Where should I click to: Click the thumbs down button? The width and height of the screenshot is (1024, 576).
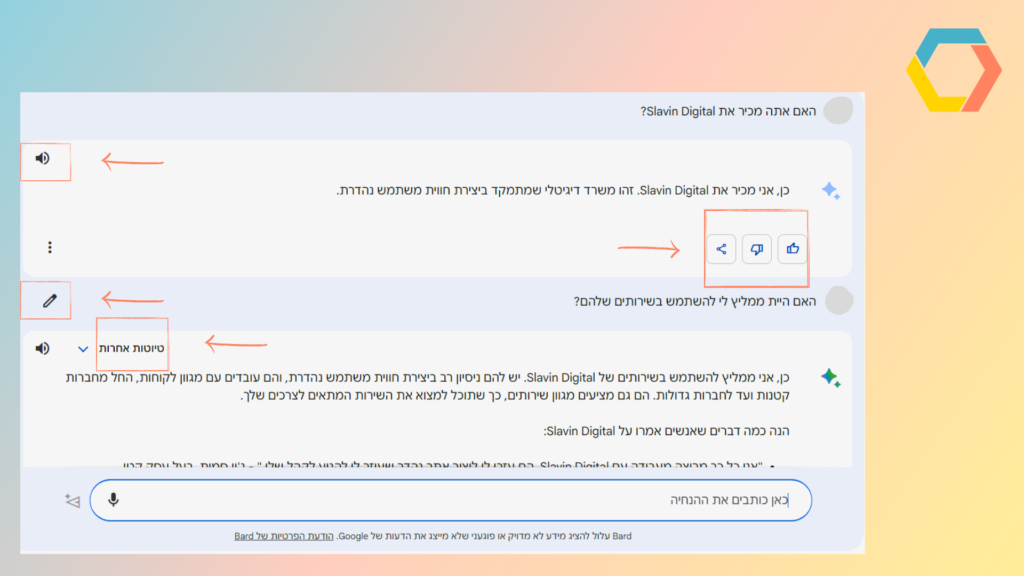756,249
